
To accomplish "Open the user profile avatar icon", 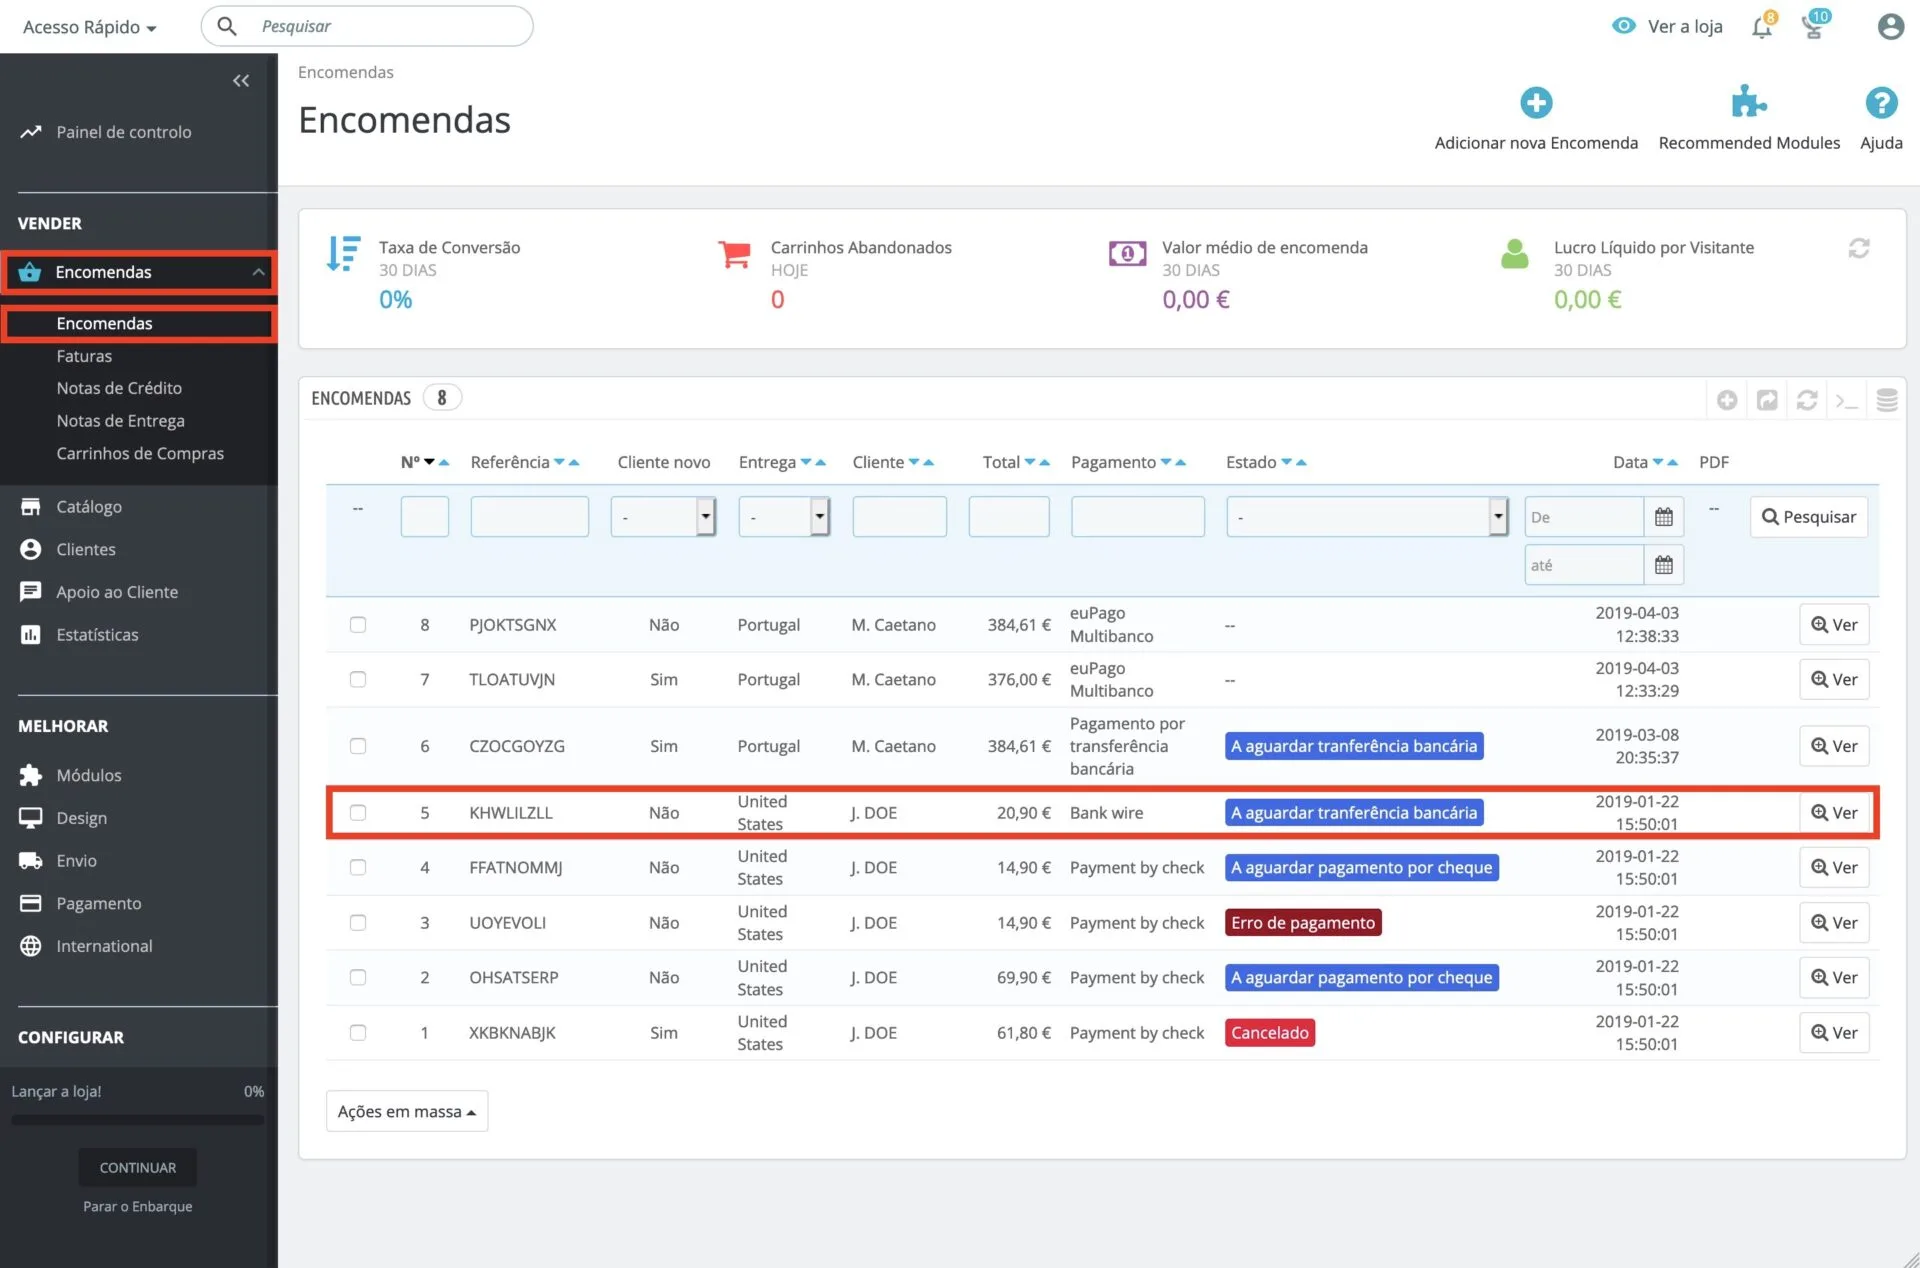I will coord(1890,27).
